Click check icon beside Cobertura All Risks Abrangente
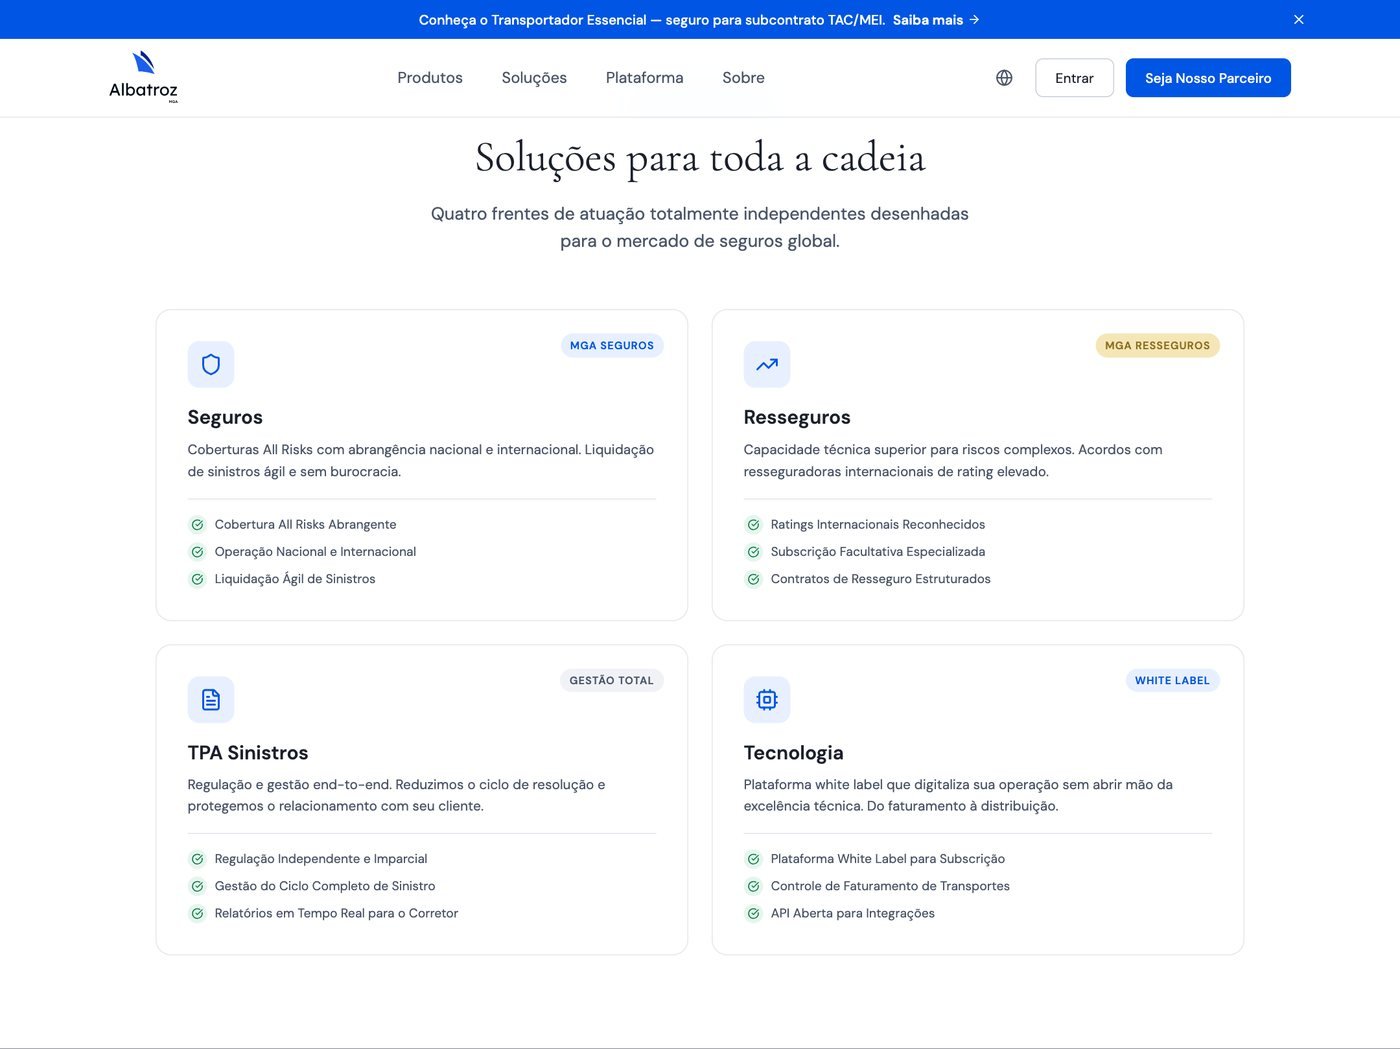 click(x=197, y=524)
